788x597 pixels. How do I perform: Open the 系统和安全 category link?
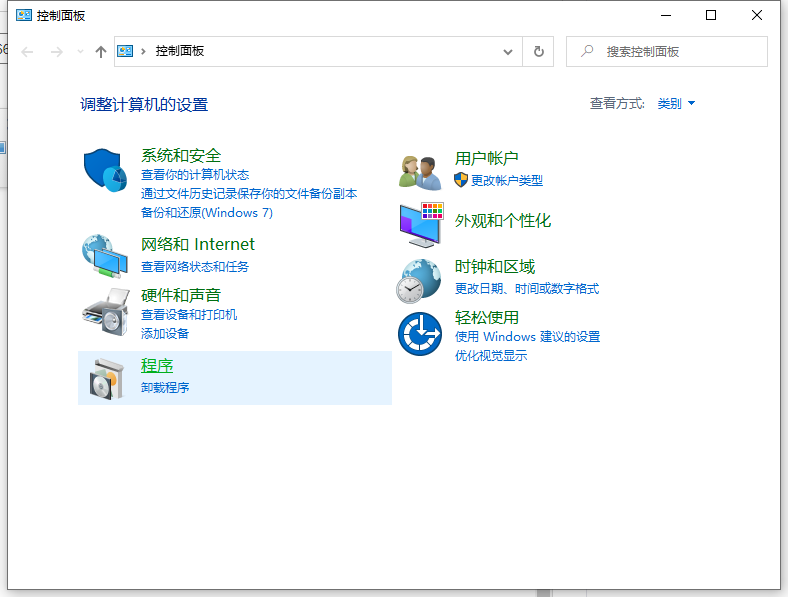(x=181, y=155)
